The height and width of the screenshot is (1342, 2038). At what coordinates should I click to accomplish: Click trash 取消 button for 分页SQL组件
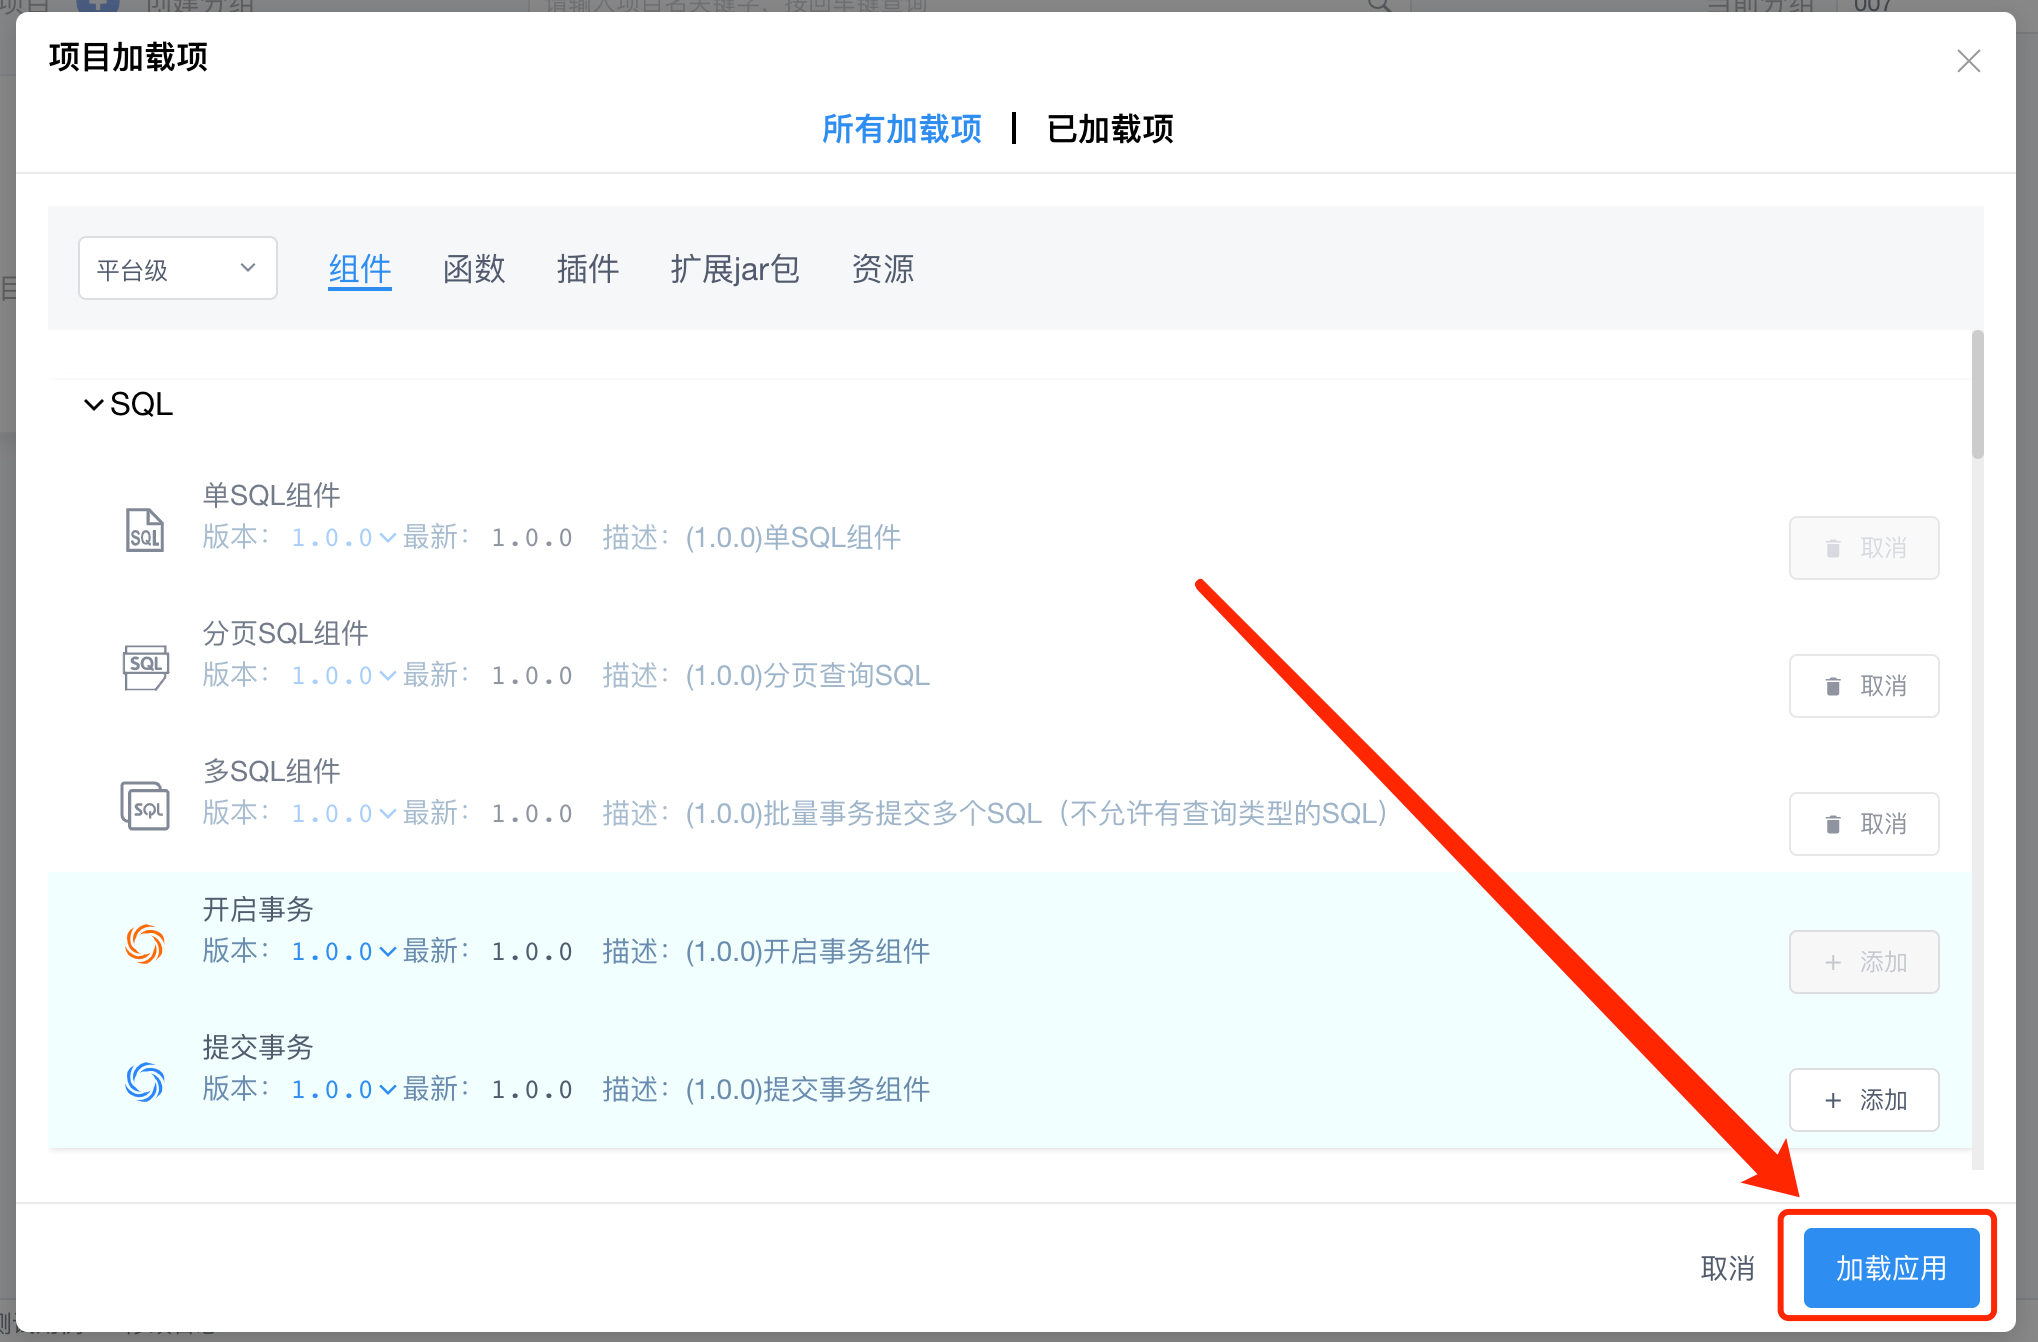pos(1863,686)
